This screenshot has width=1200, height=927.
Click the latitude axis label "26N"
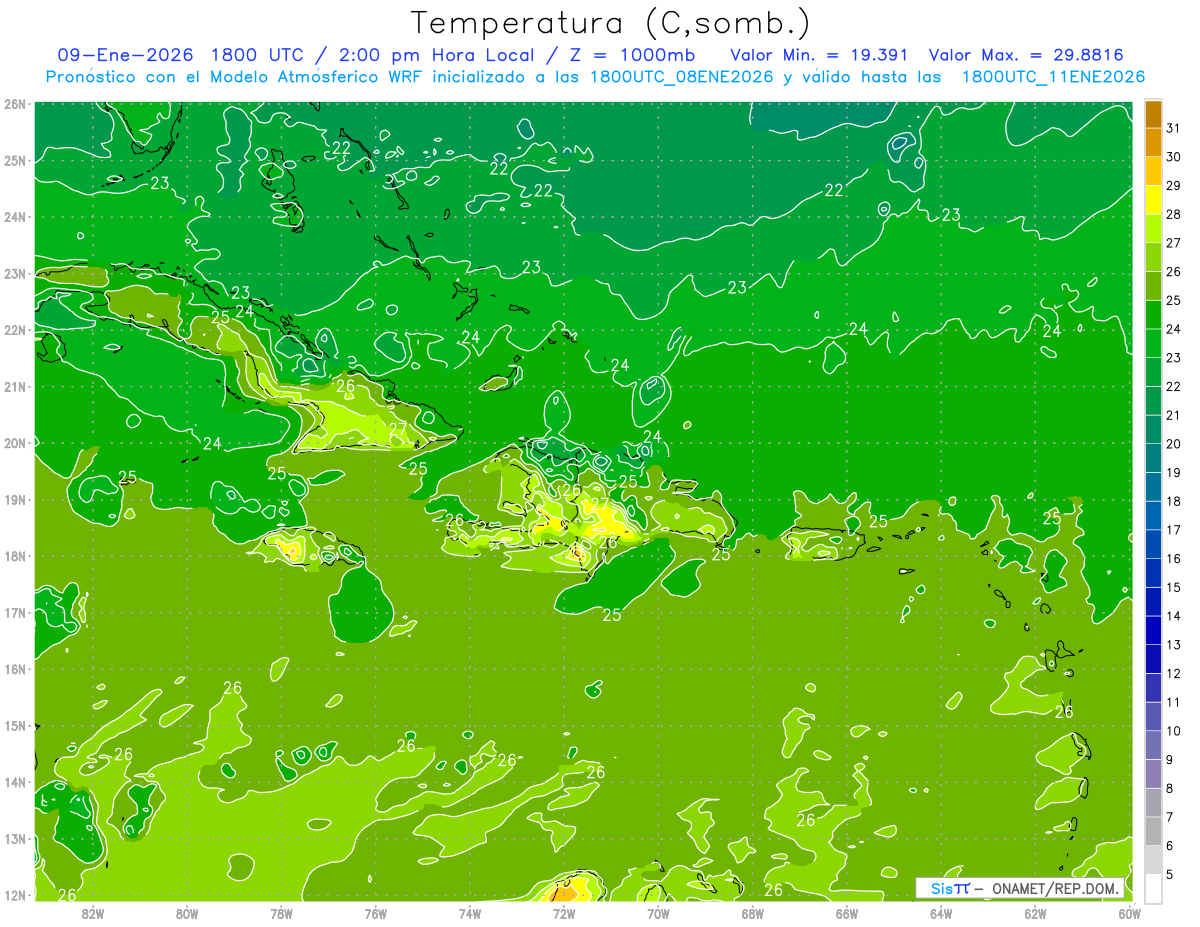tap(15, 104)
